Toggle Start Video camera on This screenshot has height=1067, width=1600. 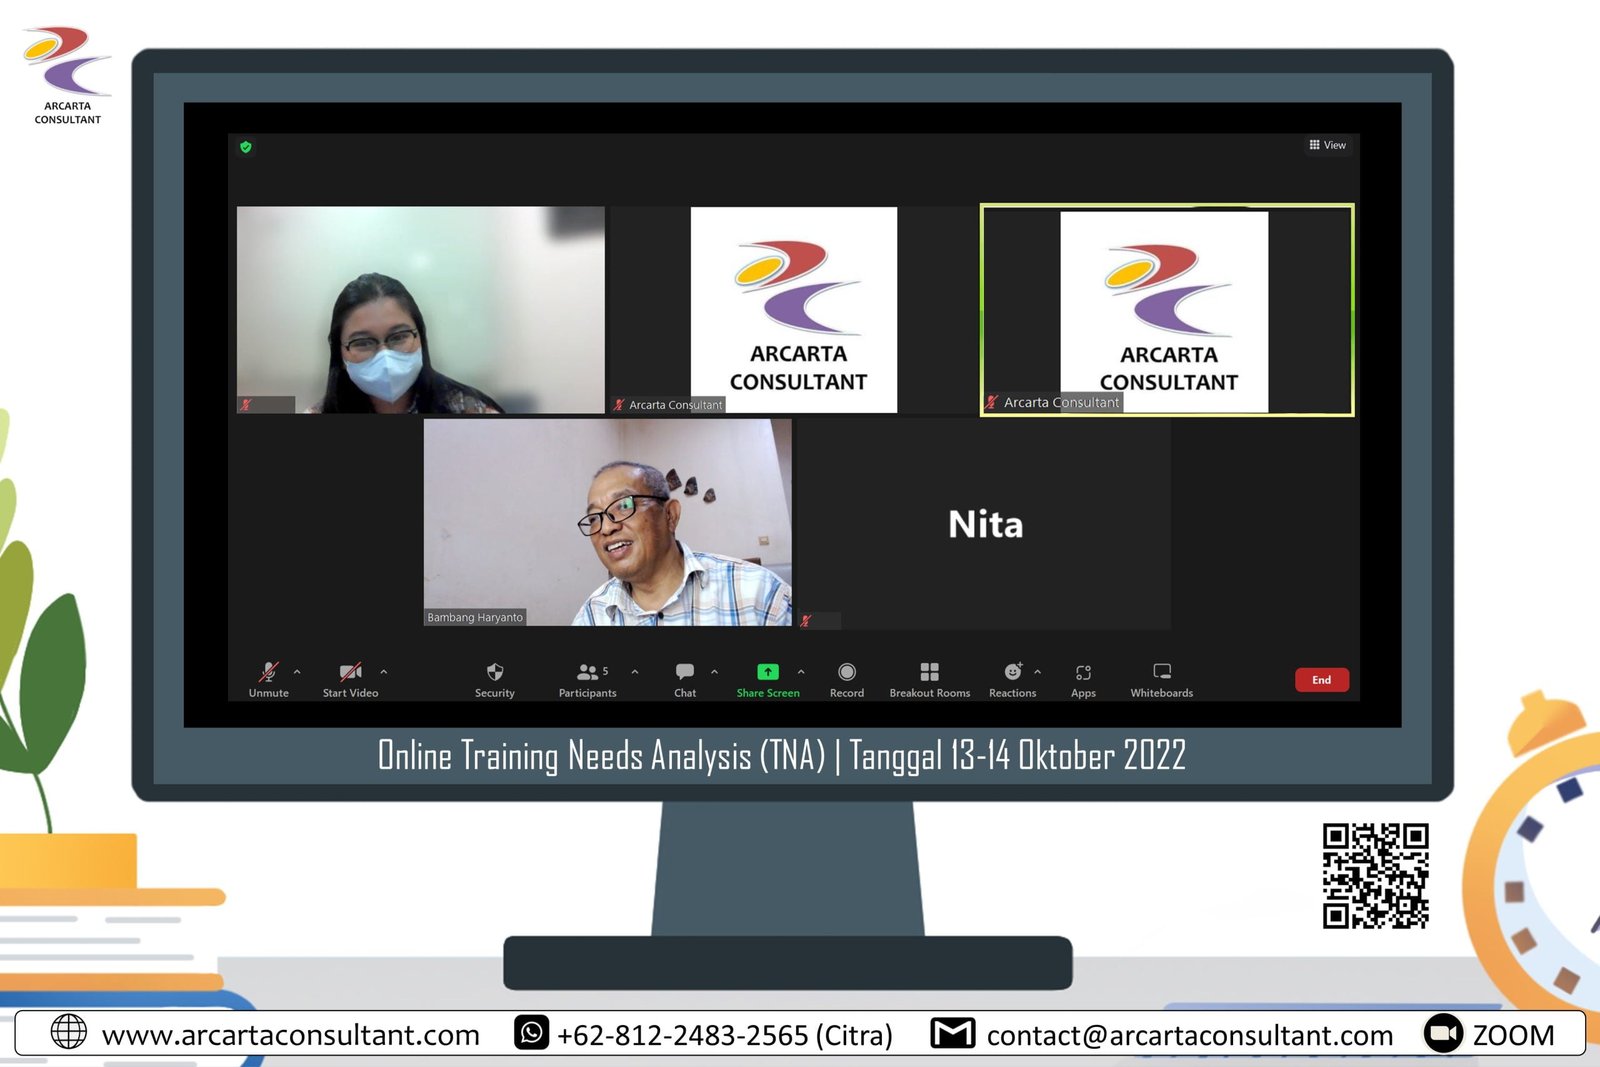[350, 672]
